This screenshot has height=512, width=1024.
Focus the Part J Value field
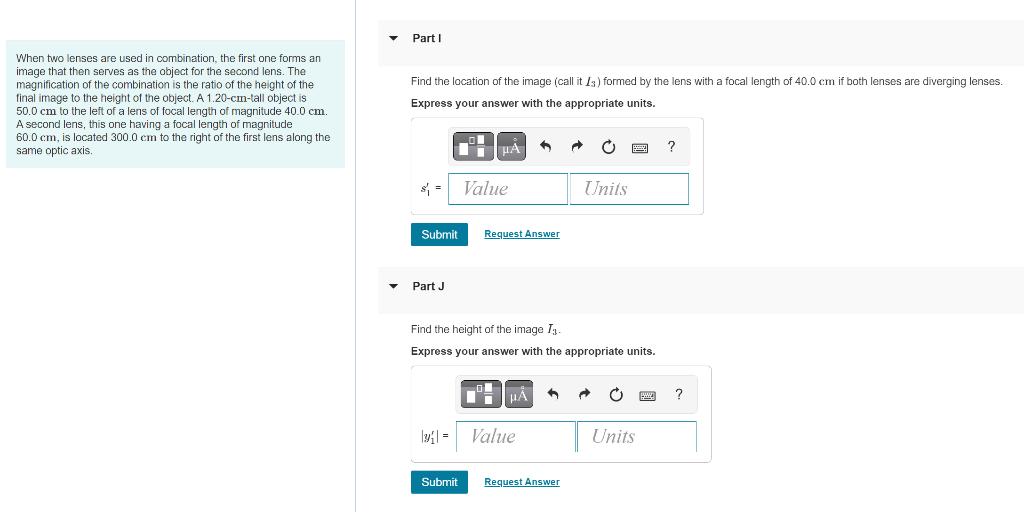(x=516, y=436)
